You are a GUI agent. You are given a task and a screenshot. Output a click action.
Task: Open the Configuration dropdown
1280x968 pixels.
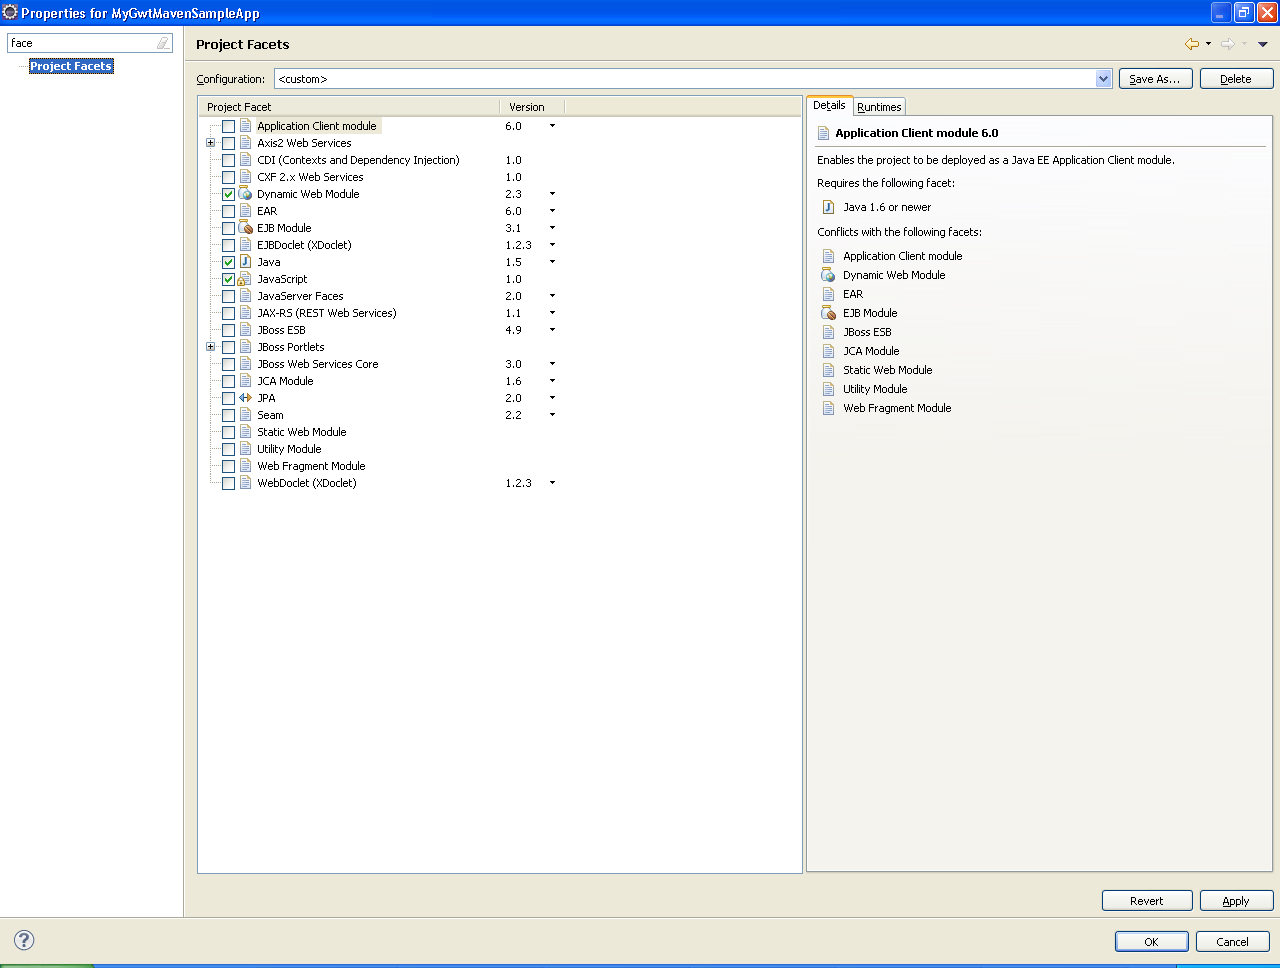(x=1102, y=78)
